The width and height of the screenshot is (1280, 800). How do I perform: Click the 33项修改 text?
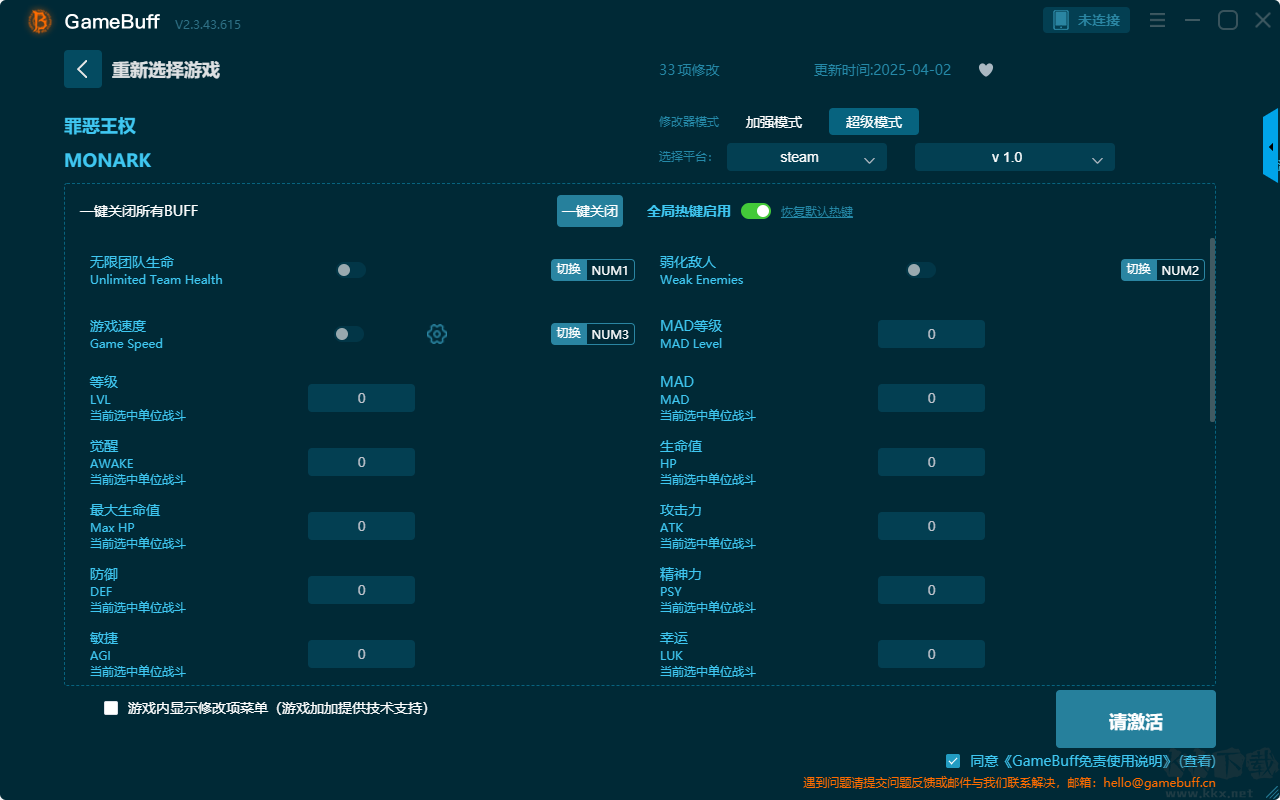(x=689, y=70)
